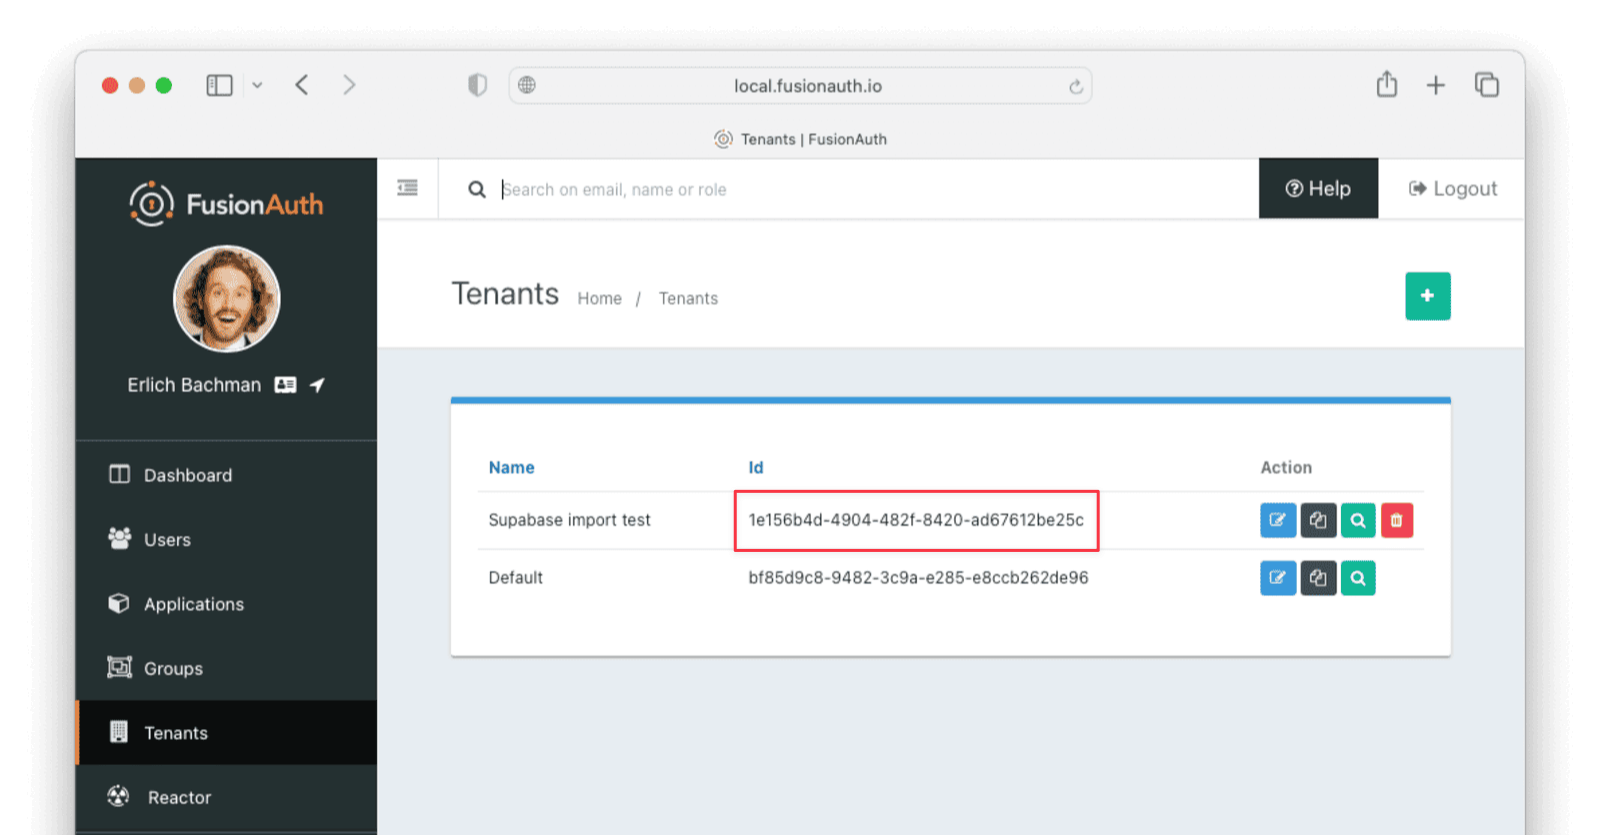Click the search magnifier icon
Image resolution: width=1600 pixels, height=835 pixels.
[x=477, y=189]
